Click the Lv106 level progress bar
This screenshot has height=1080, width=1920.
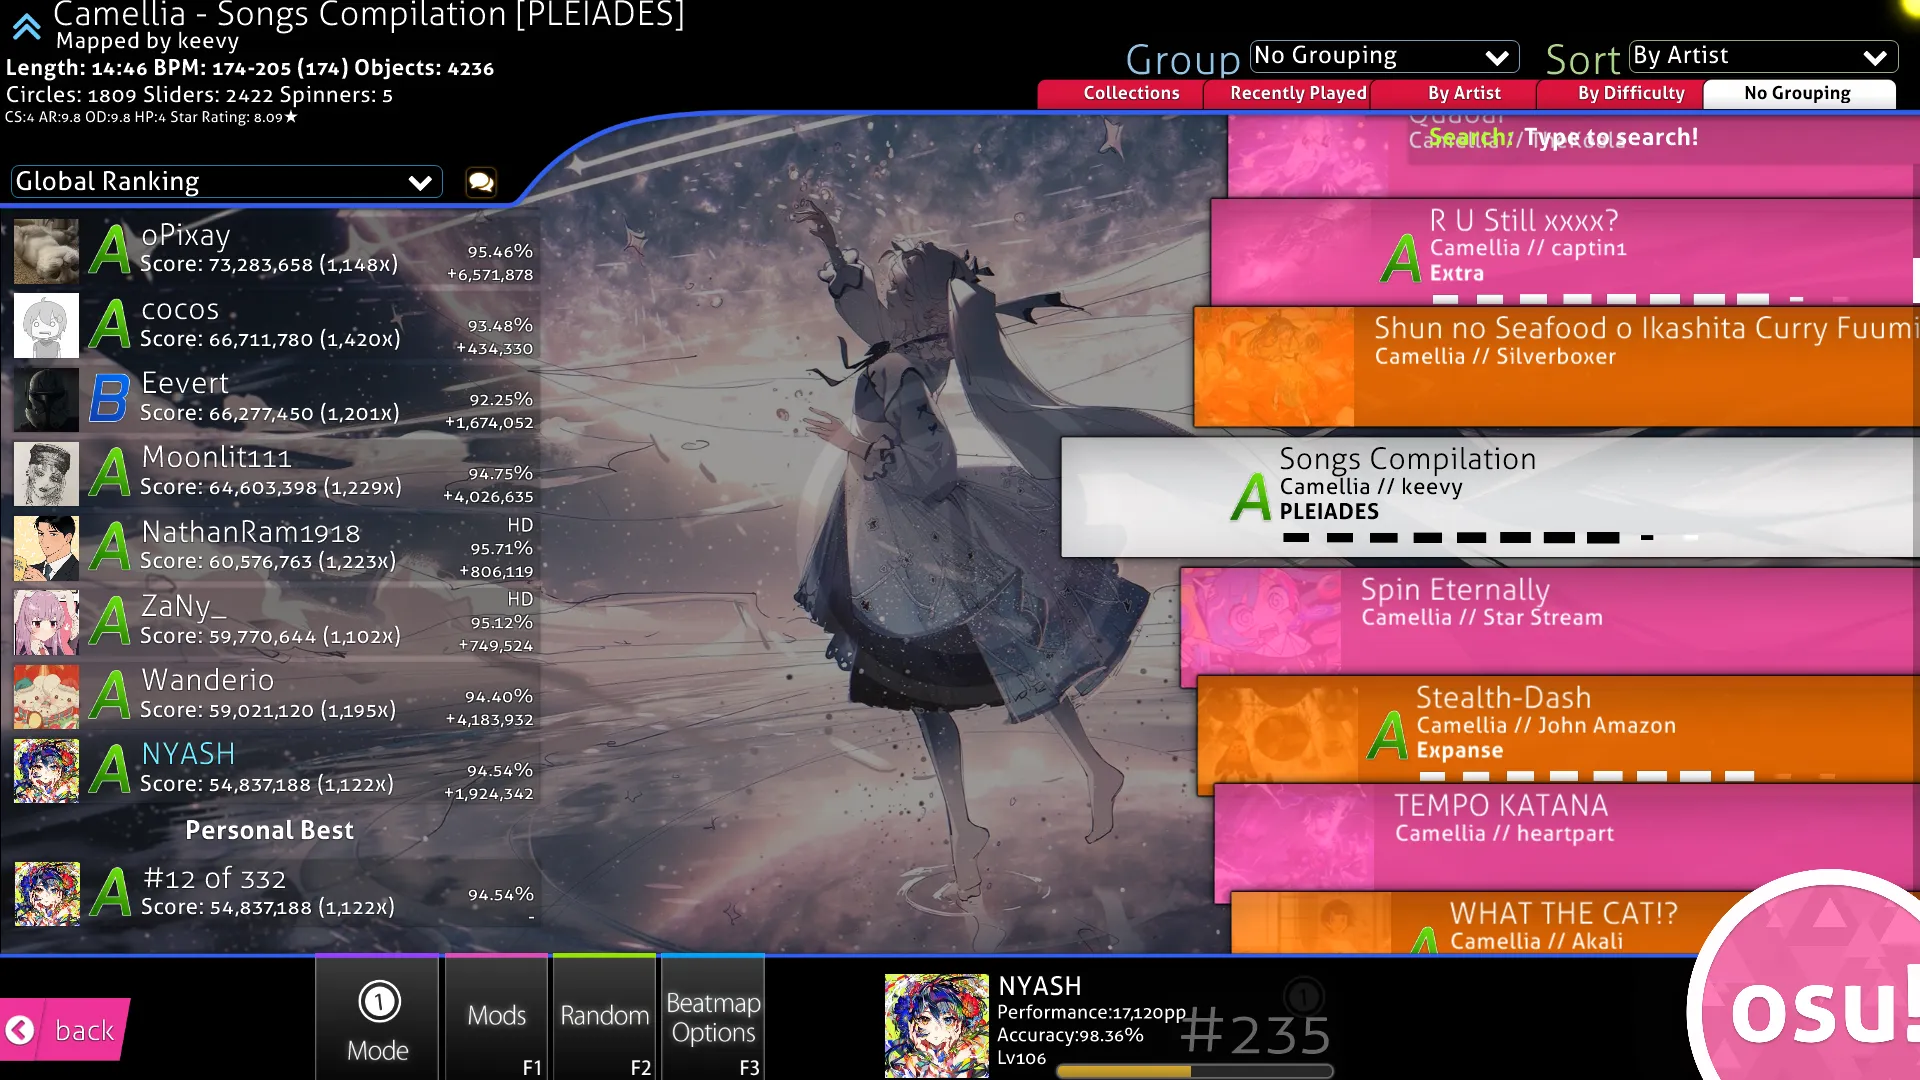click(x=1194, y=1071)
